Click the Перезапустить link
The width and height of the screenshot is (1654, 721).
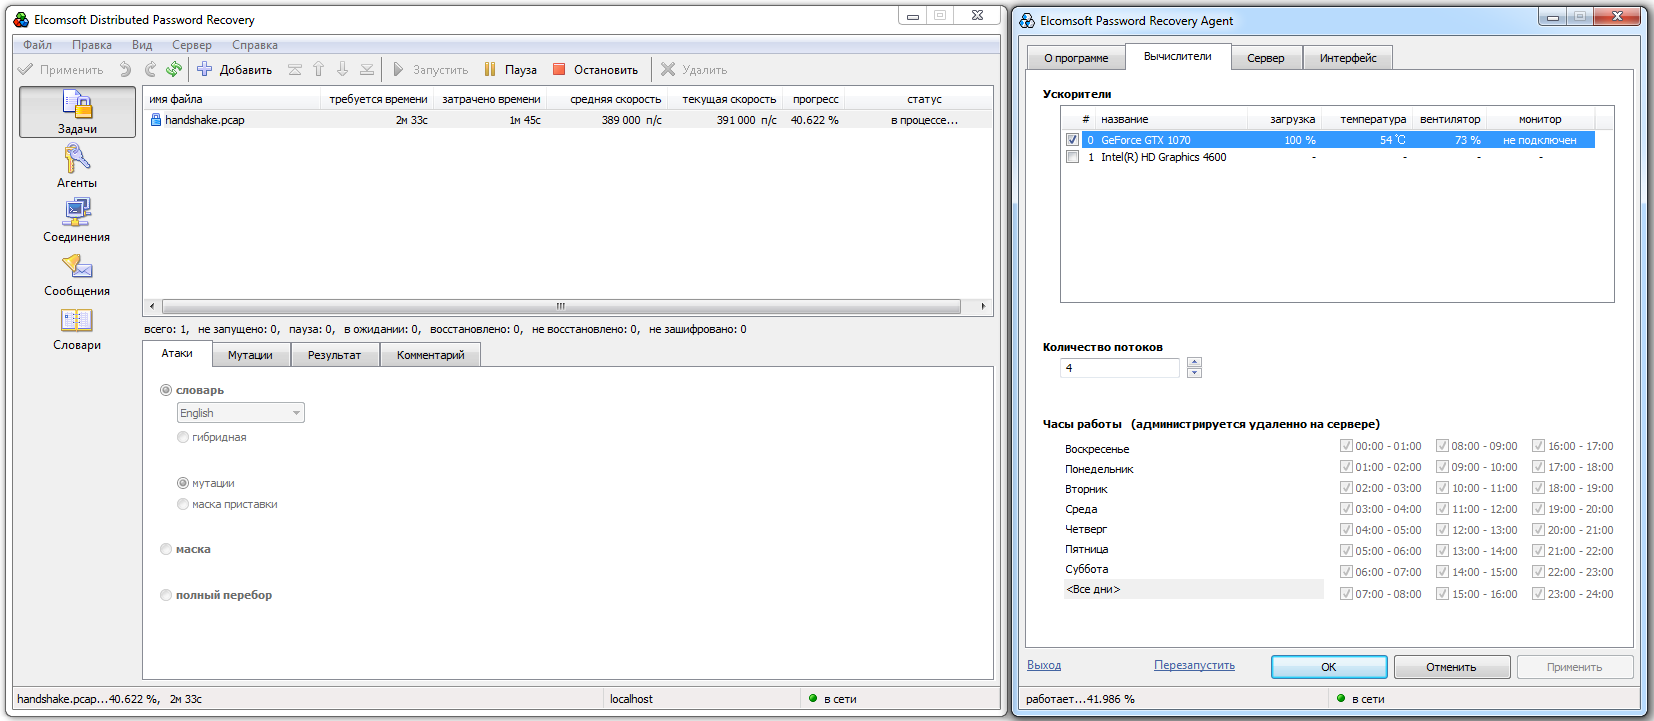point(1194,665)
